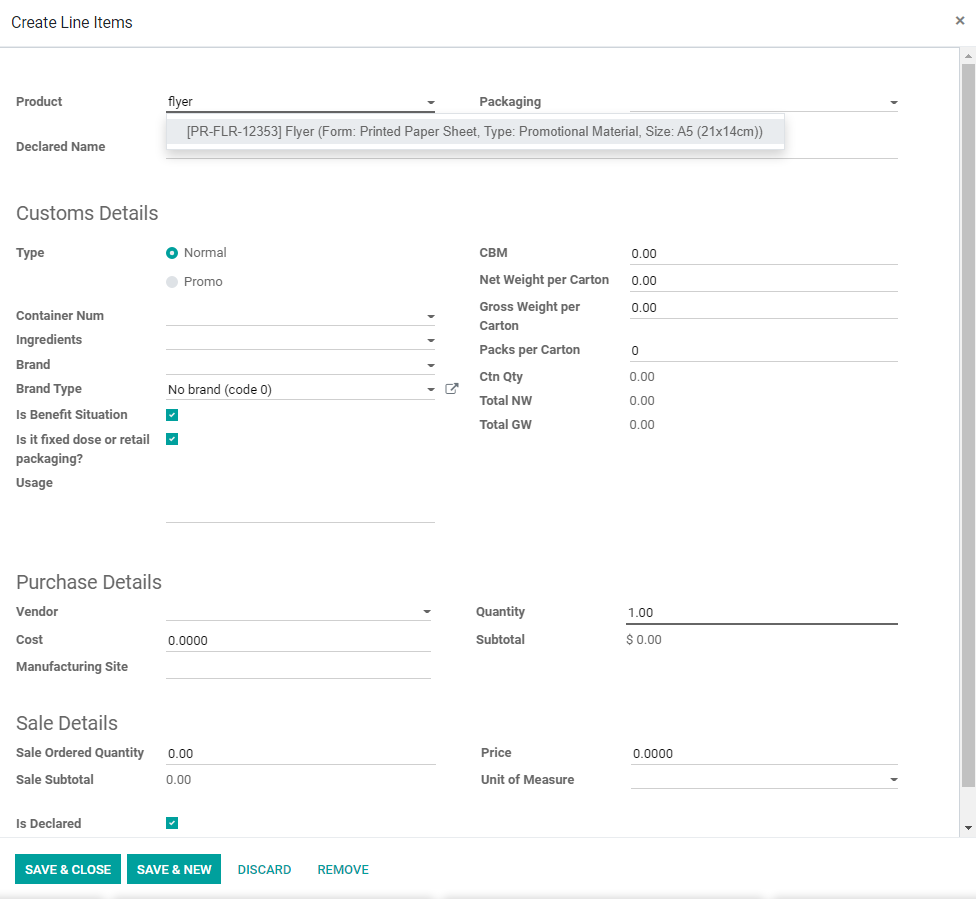Click the Discard button

tap(264, 869)
